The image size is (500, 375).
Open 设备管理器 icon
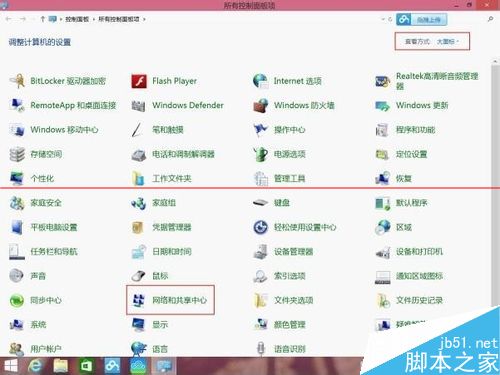pos(261,251)
